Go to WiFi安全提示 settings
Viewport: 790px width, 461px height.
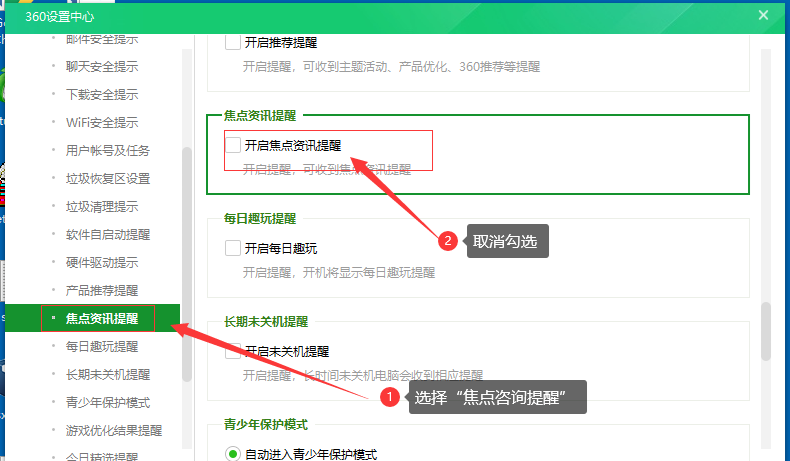tap(102, 122)
